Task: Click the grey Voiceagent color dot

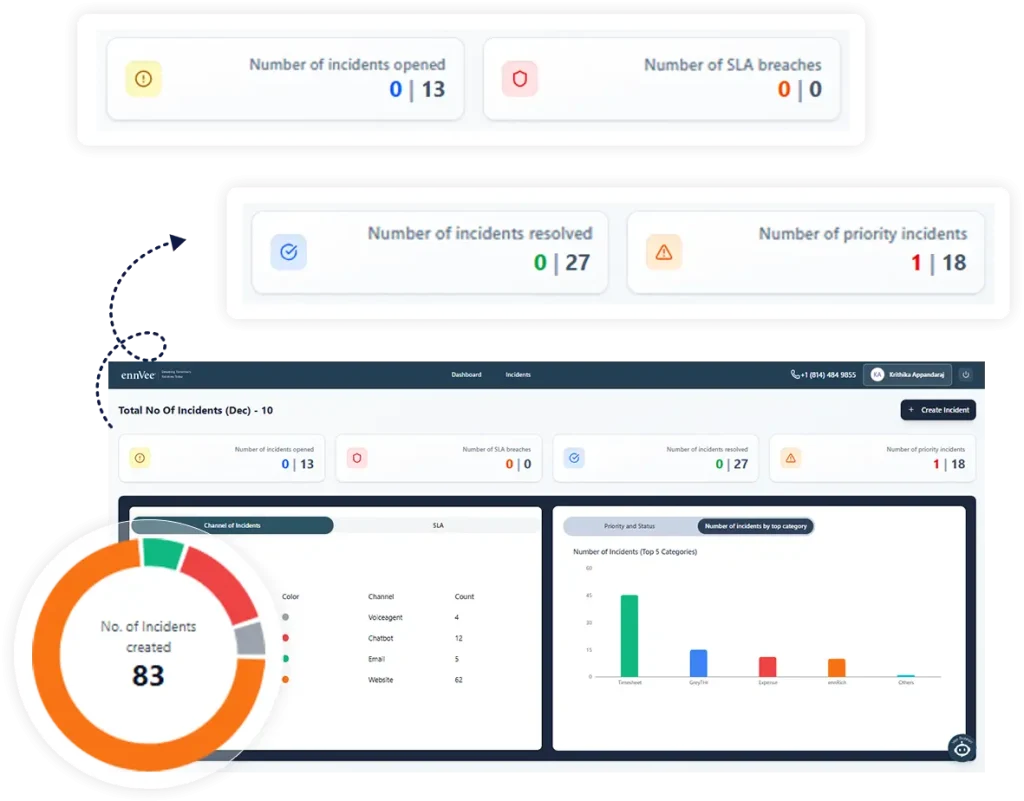Action: pyautogui.click(x=285, y=617)
